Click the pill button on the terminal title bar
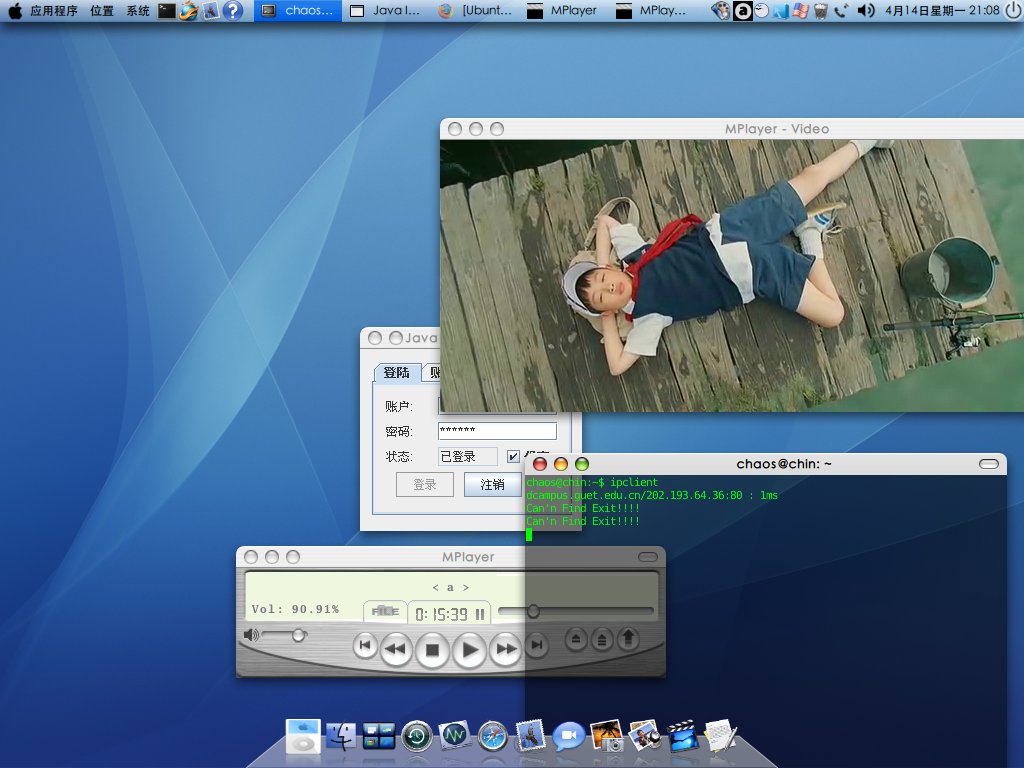1024x768 pixels. (989, 464)
